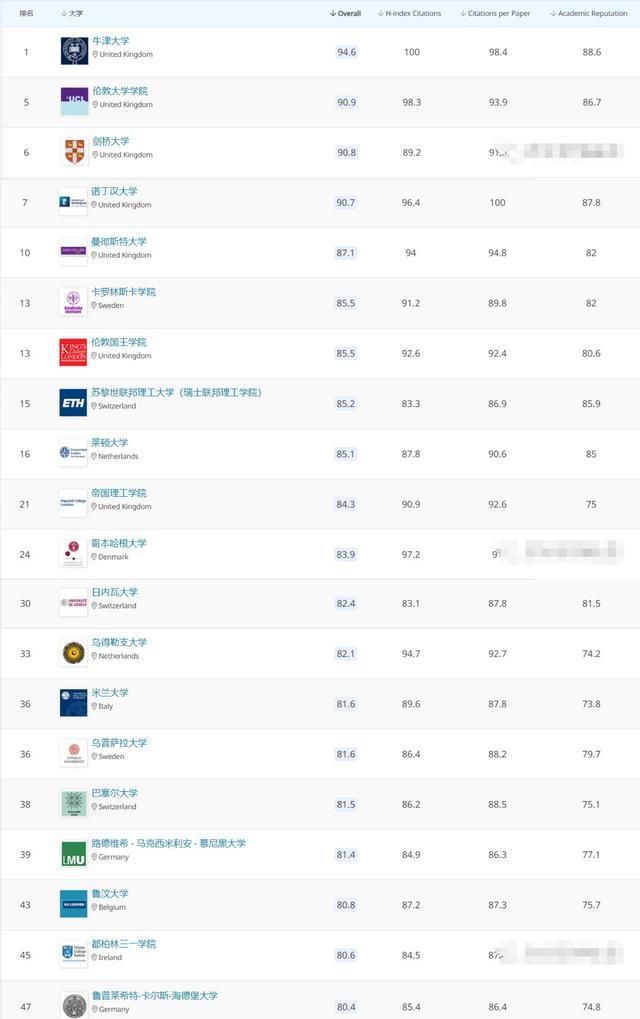Click Trinity College Dublin logo thumbnail

coord(73,954)
